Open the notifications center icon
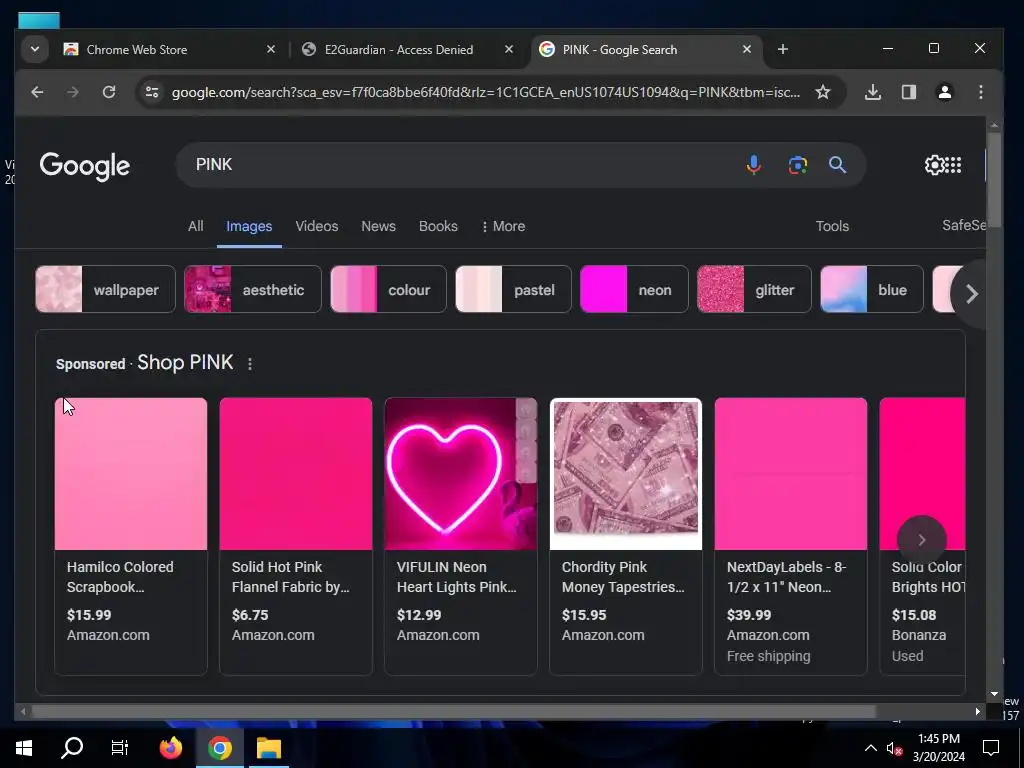The height and width of the screenshot is (768, 1024). pyautogui.click(x=991, y=748)
